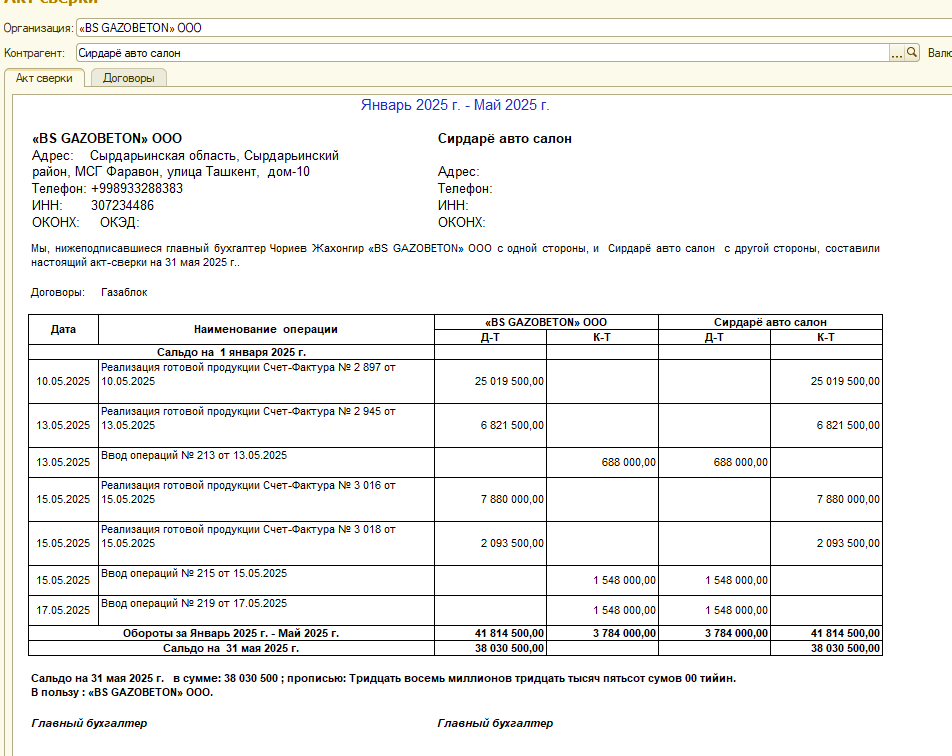
Task: Click the «BS GAZOBETON» ООО table column header
Action: pyautogui.click(x=546, y=322)
